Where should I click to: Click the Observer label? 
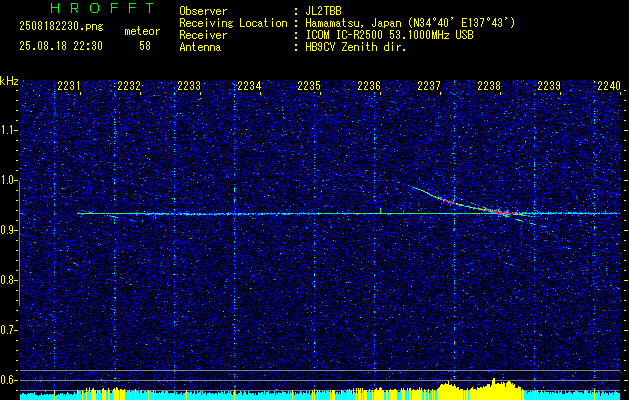pos(203,11)
